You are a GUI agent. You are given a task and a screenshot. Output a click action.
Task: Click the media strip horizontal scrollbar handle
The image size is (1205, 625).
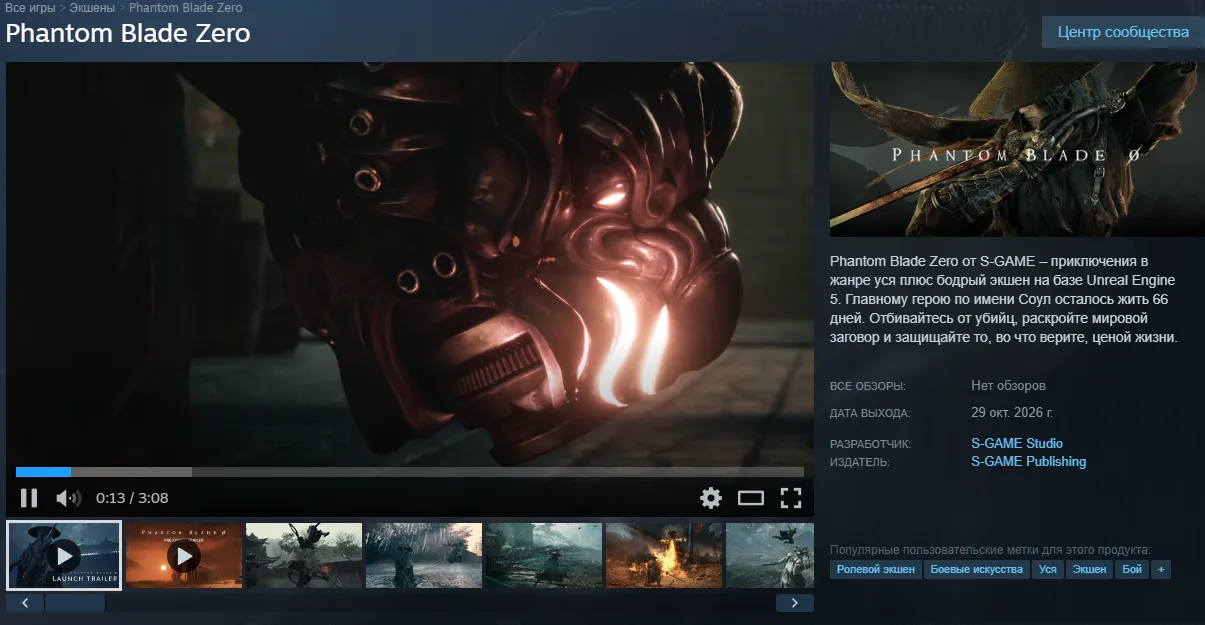tap(75, 603)
